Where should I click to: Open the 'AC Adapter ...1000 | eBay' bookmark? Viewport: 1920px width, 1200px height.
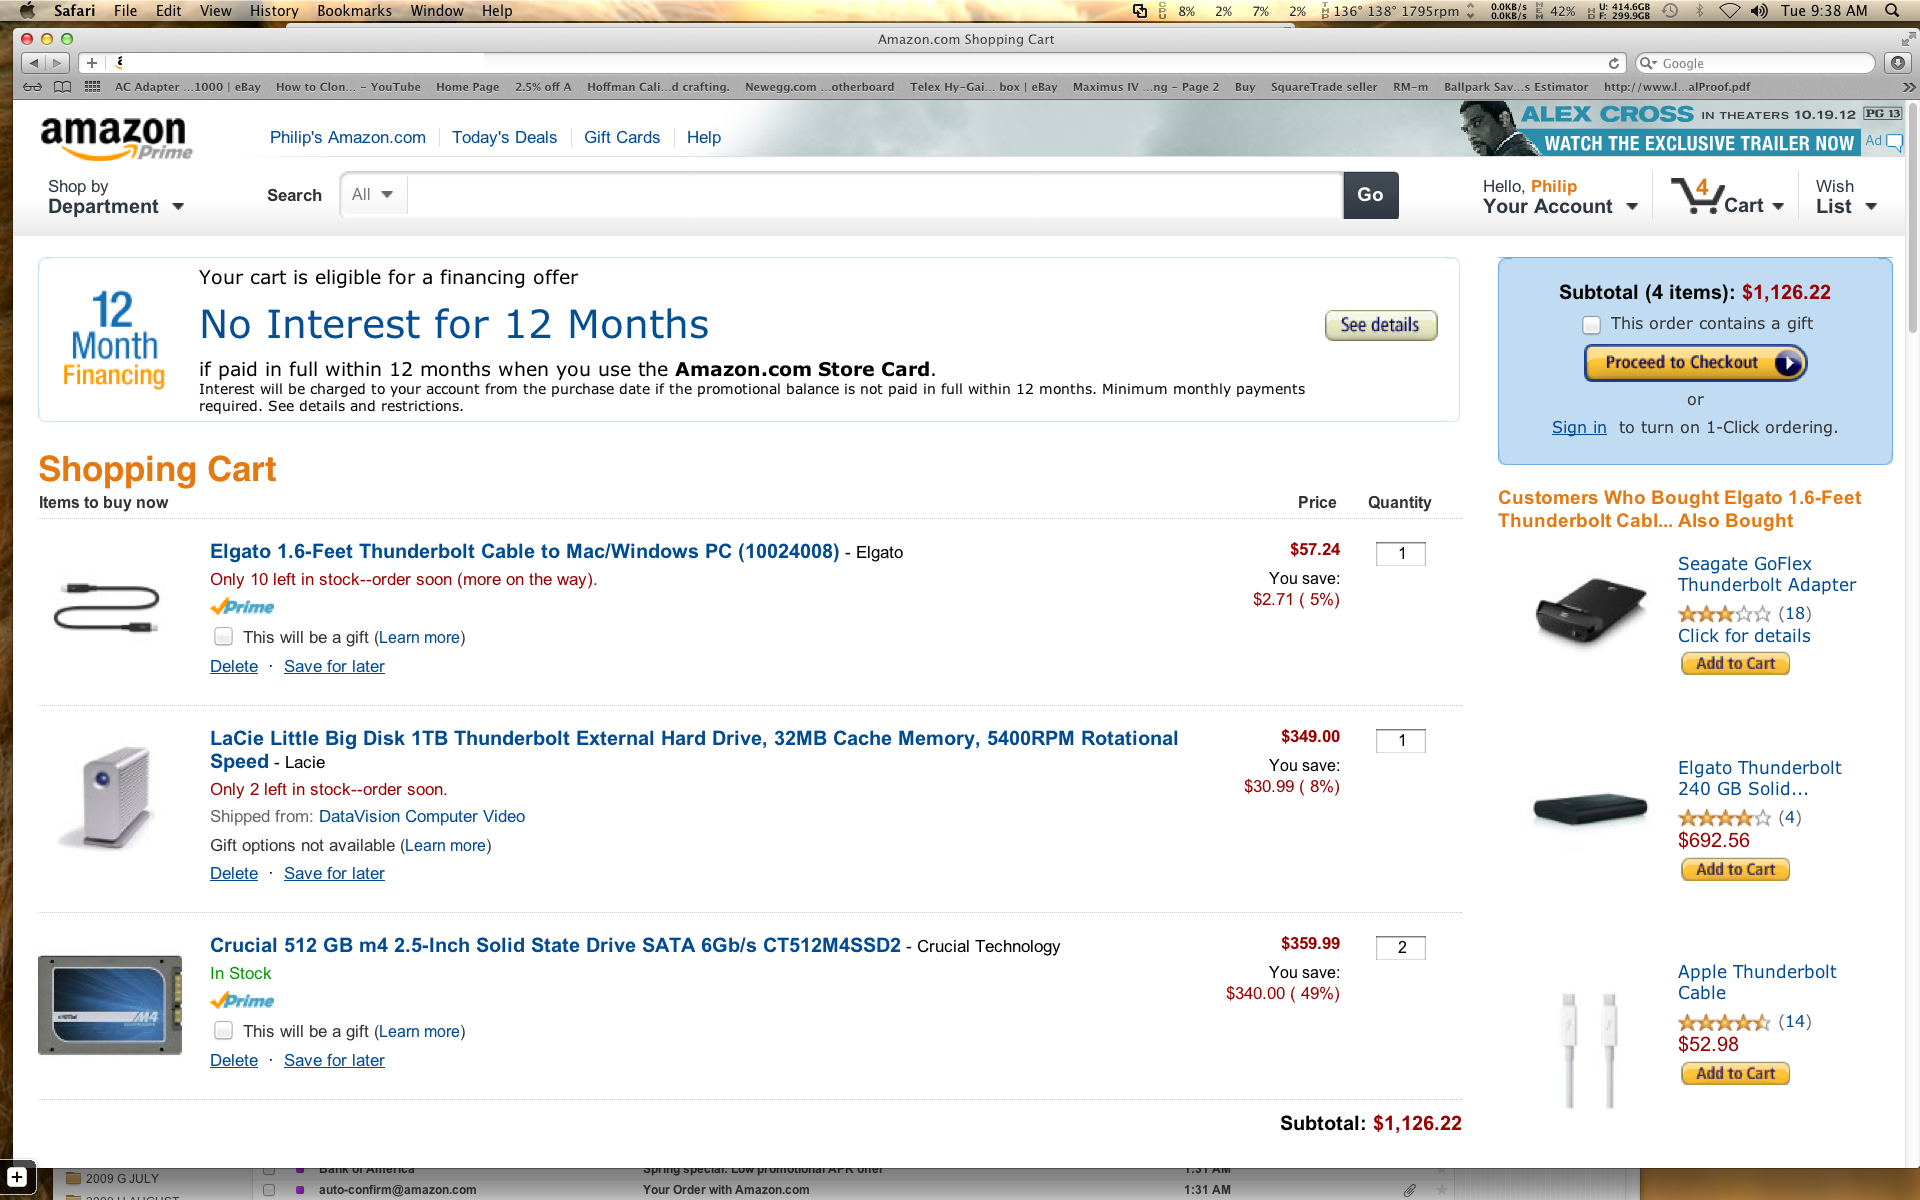pyautogui.click(x=188, y=87)
